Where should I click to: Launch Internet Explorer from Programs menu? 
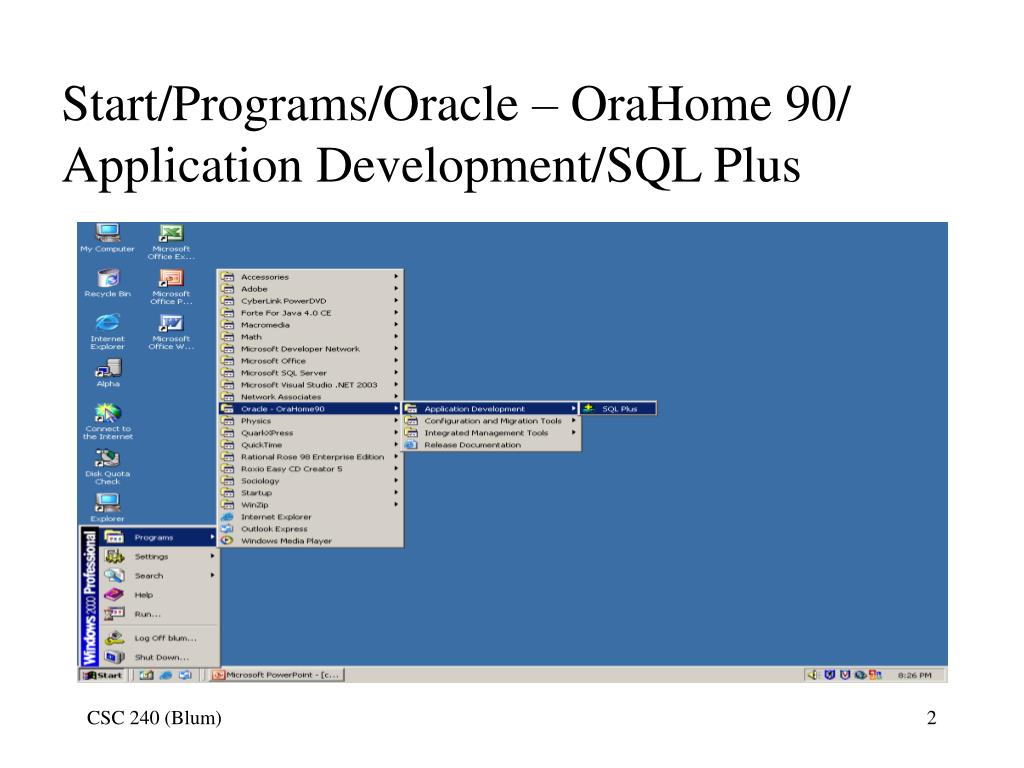[310, 517]
